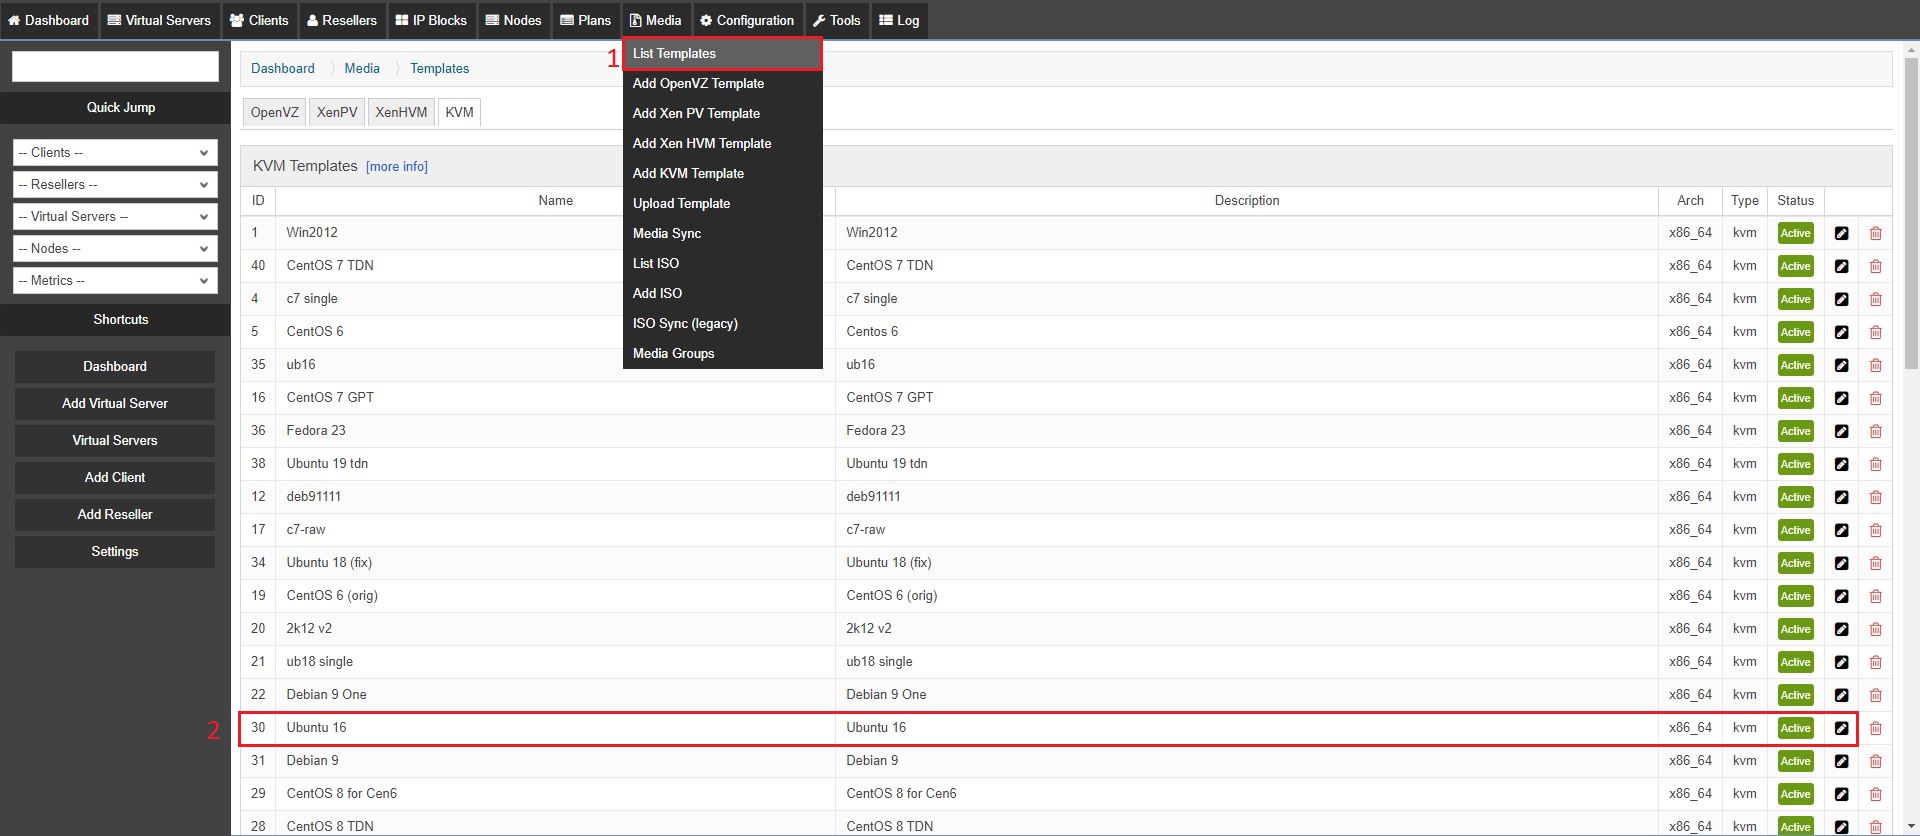The height and width of the screenshot is (836, 1920).
Task: Delete the CentOS 6 (orig) template
Action: click(x=1875, y=596)
